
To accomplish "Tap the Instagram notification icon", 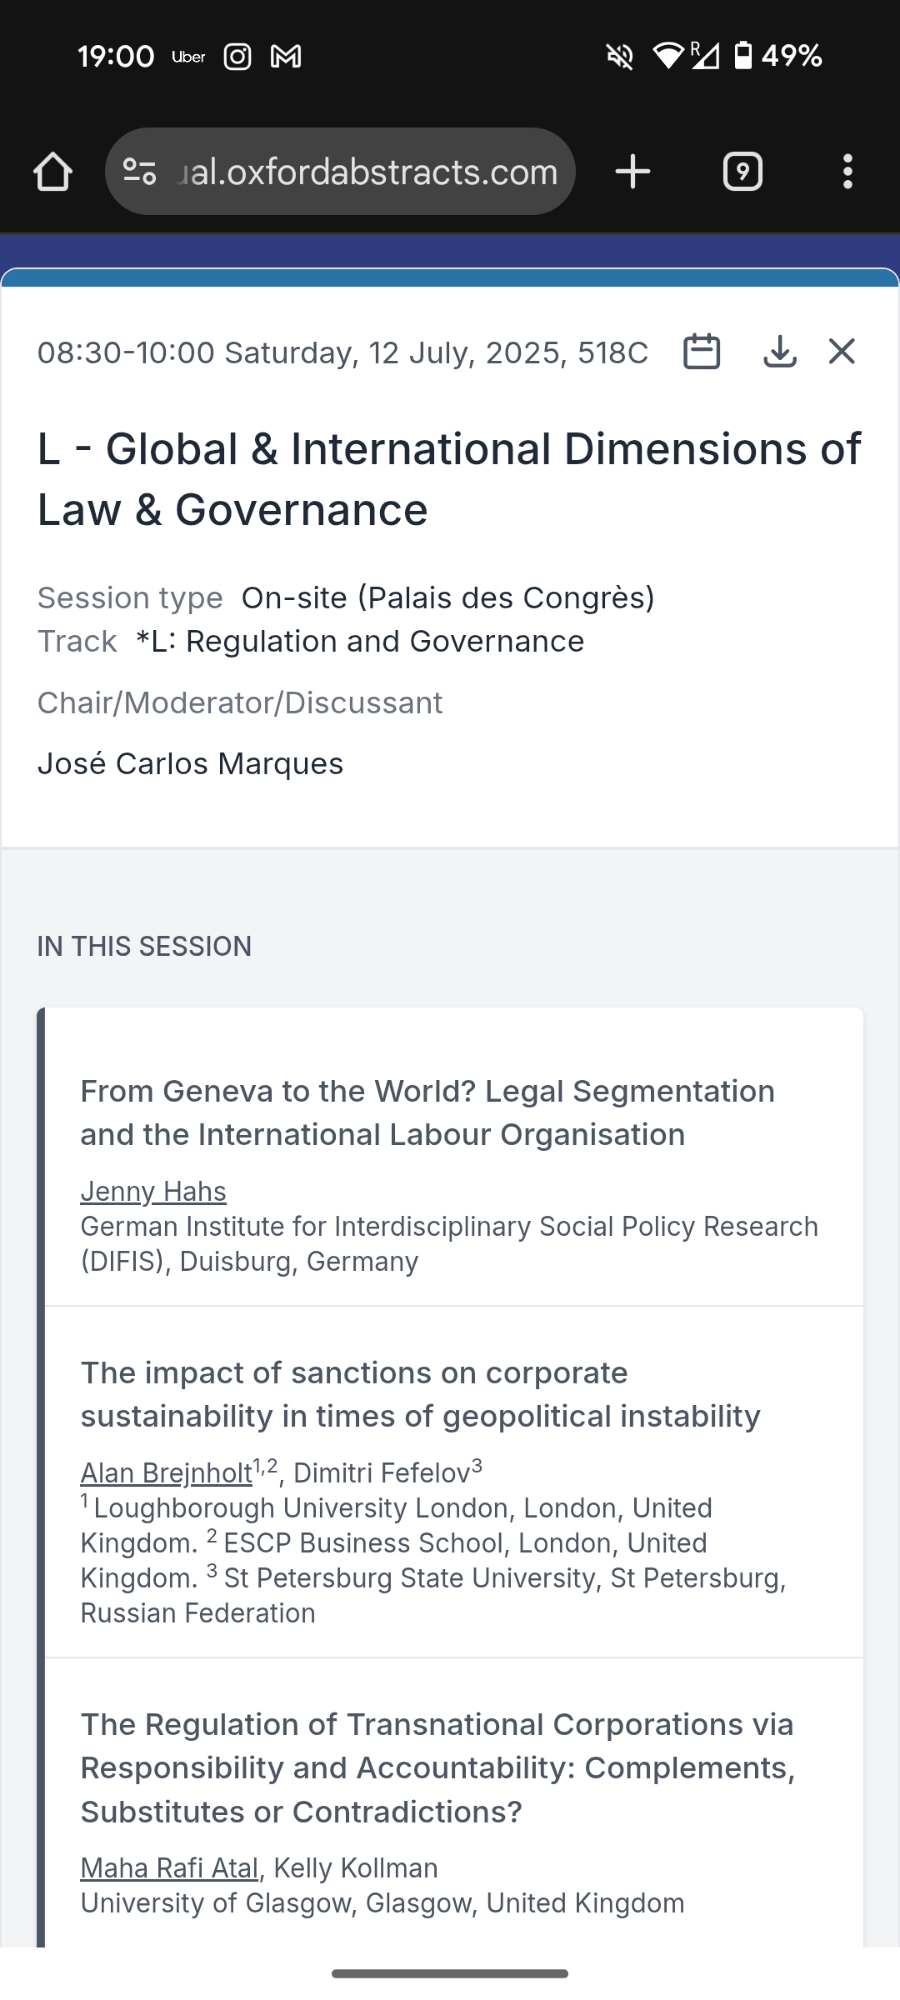I will click(x=237, y=57).
